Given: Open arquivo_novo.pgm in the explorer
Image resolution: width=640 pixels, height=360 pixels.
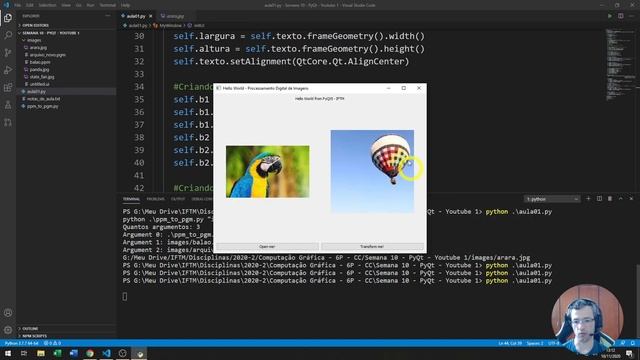Looking at the screenshot, I should pyautogui.click(x=47, y=55).
